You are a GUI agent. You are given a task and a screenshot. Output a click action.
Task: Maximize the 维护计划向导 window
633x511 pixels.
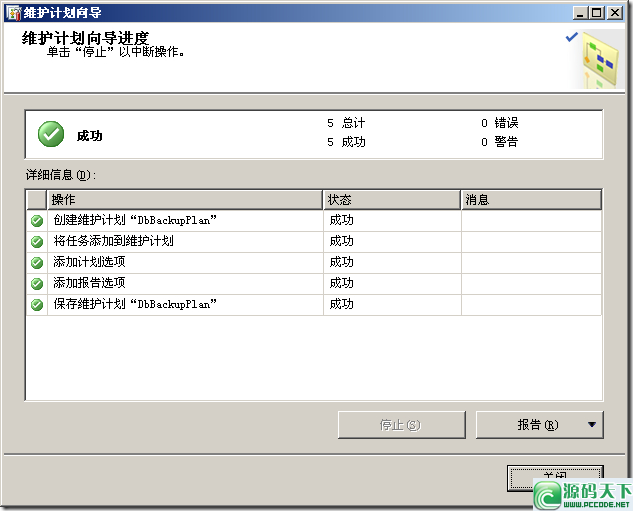[x=597, y=13]
